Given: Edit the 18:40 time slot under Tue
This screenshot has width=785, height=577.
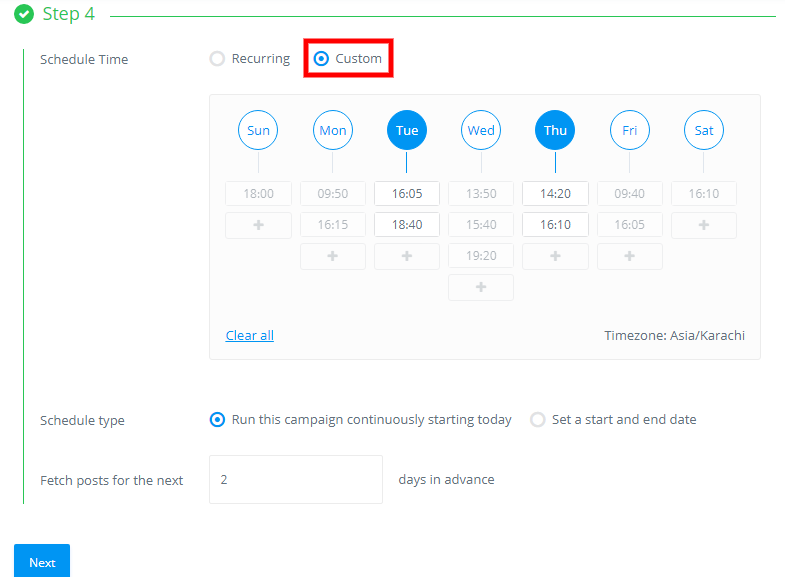Looking at the screenshot, I should pyautogui.click(x=407, y=225).
